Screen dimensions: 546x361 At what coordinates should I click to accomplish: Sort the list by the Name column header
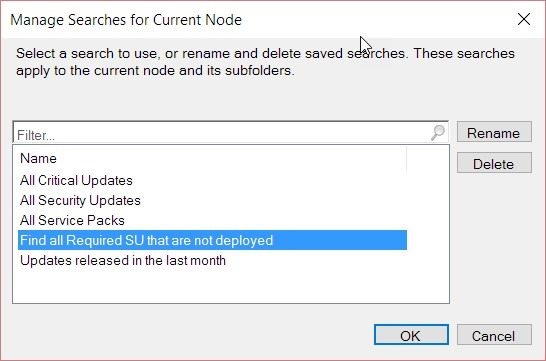212,158
